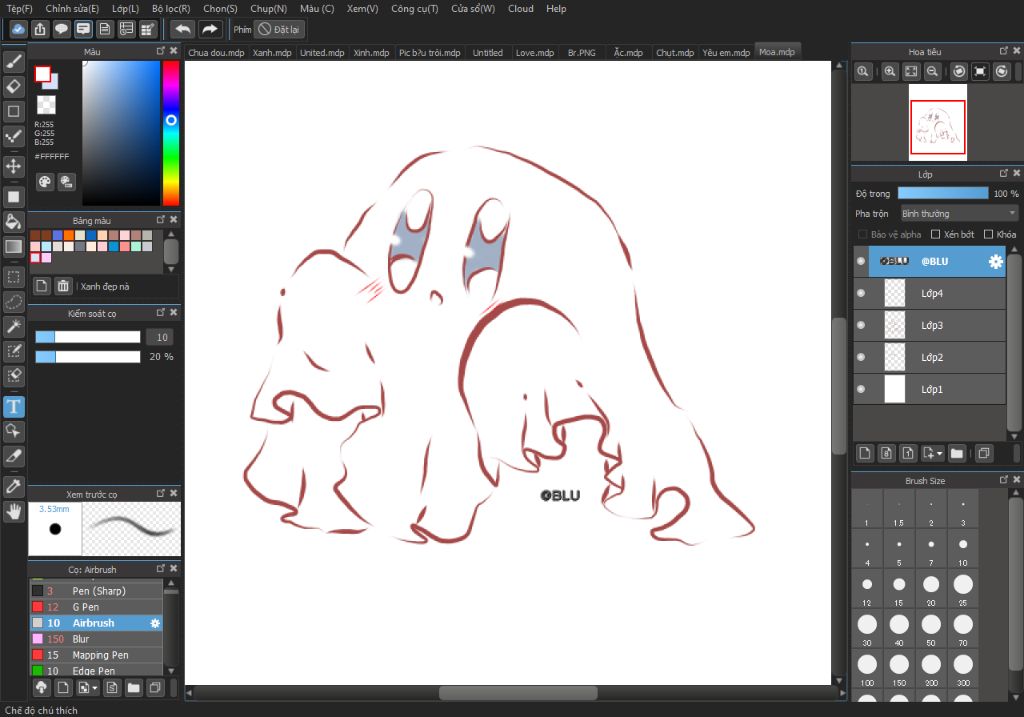Screen dimensions: 1024x717
Task: Undock the Màu color panel
Action: tap(161, 51)
